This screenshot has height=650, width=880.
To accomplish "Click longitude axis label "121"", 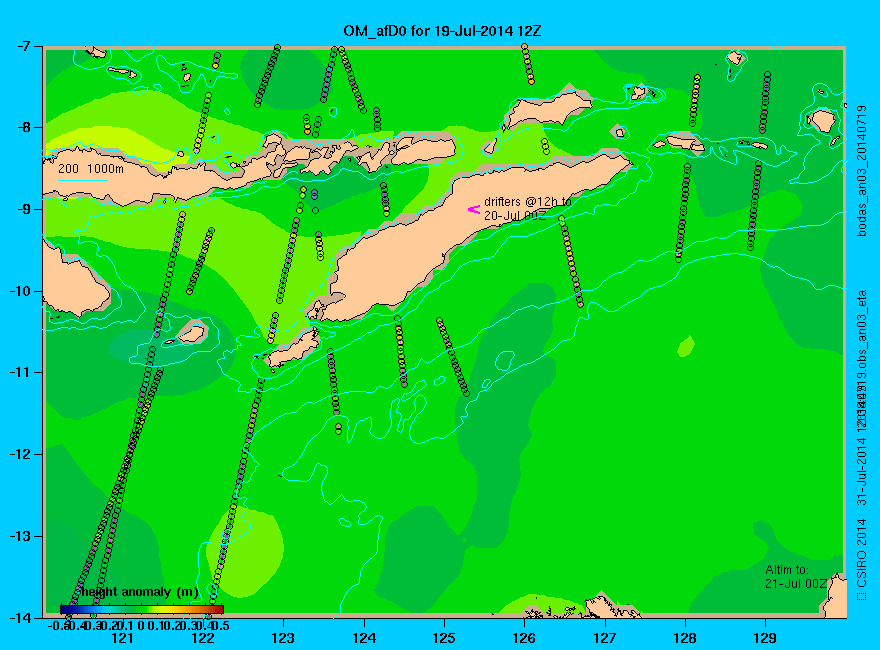I will point(122,638).
